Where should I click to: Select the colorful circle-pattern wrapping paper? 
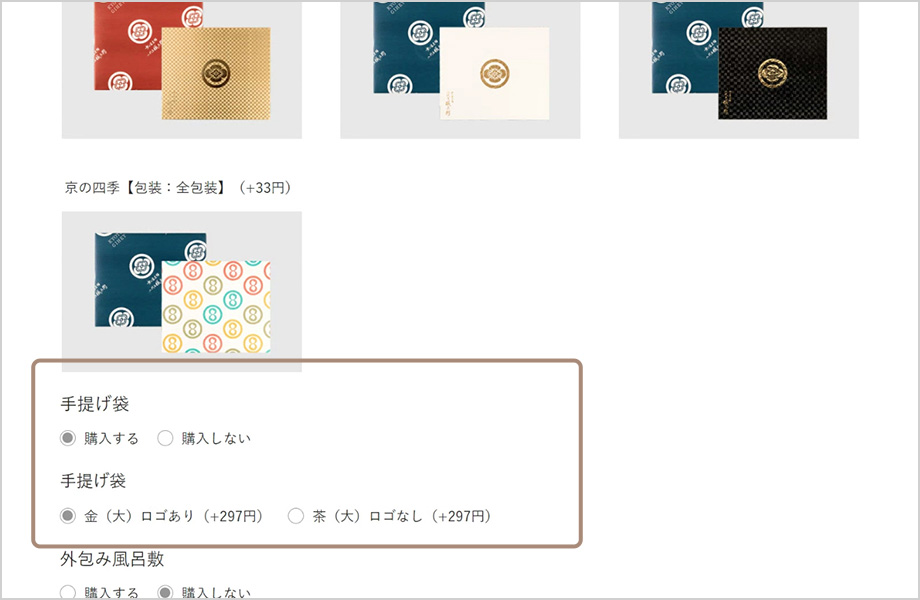pyautogui.click(x=216, y=307)
